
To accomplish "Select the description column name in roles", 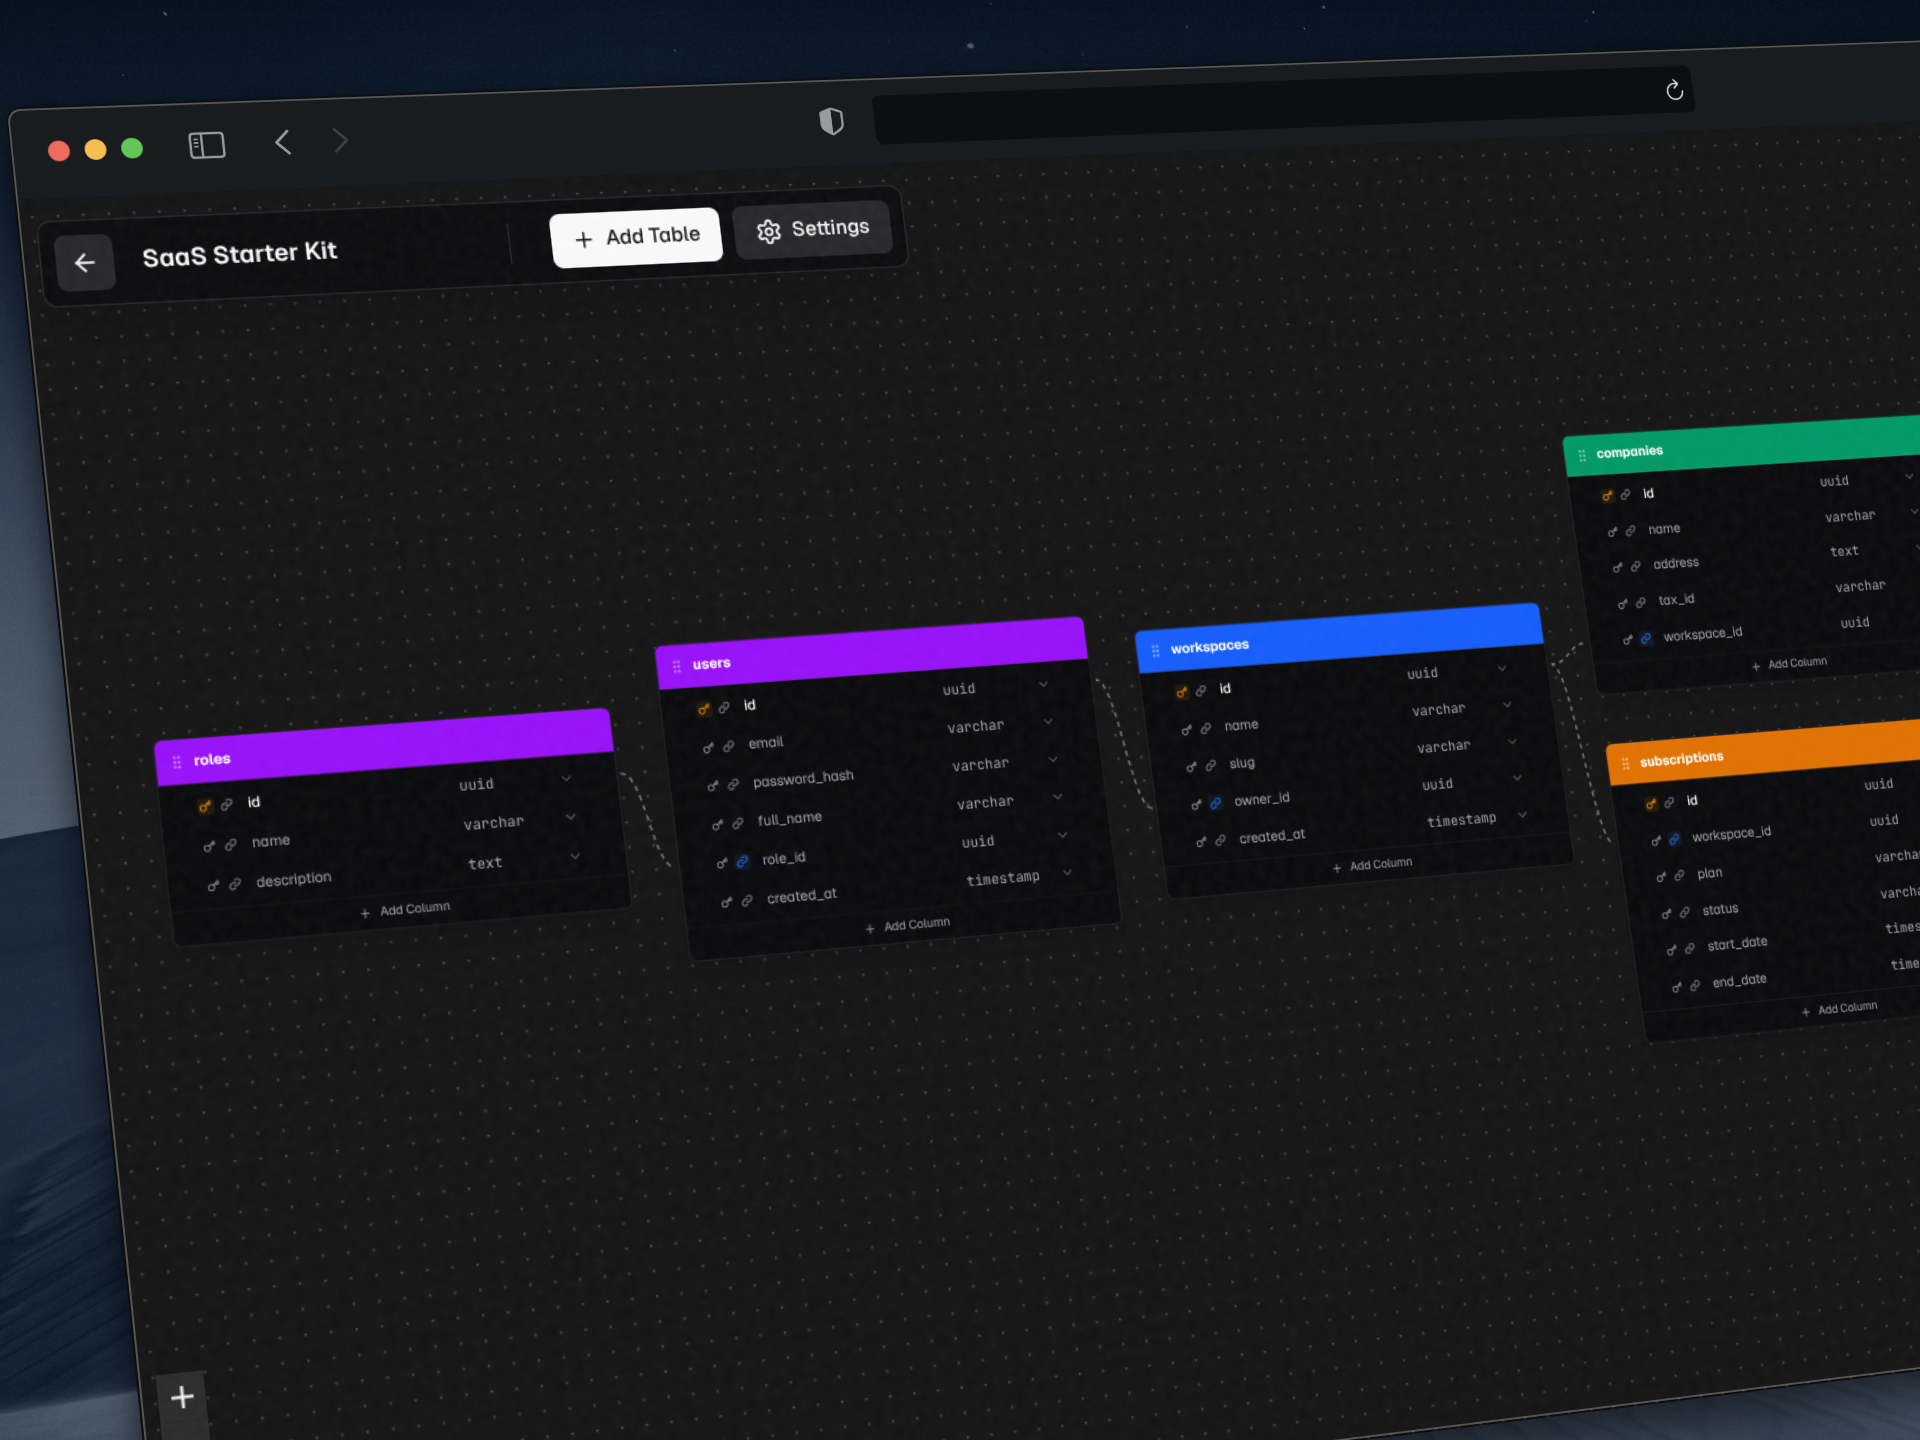I will pyautogui.click(x=293, y=879).
